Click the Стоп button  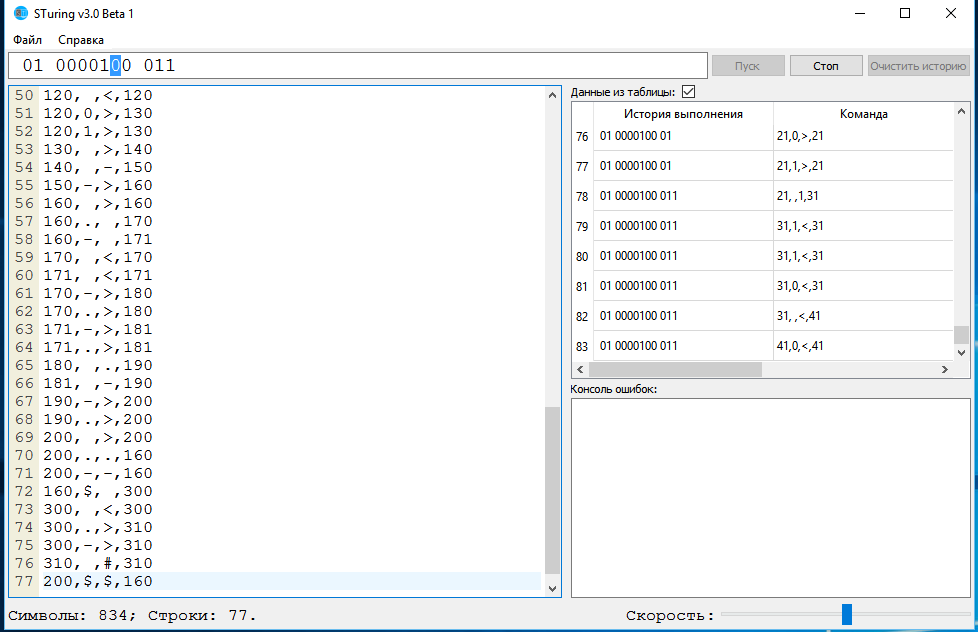pos(826,66)
